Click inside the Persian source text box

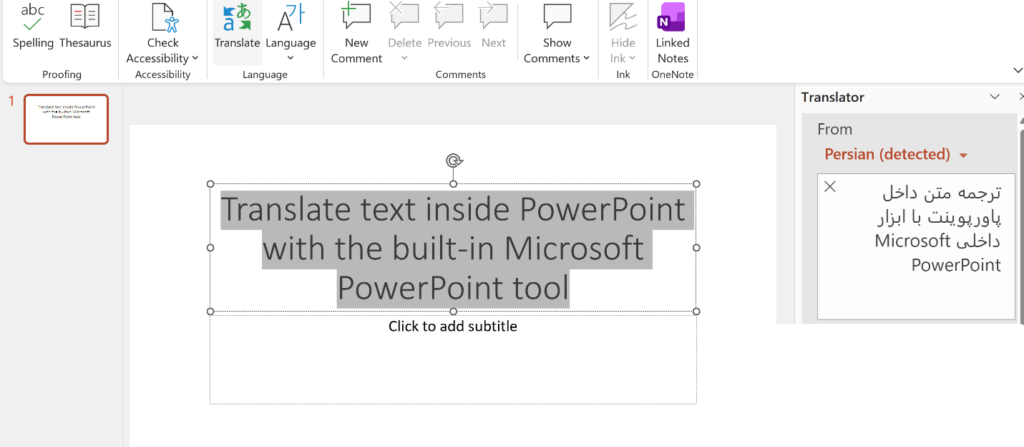tap(916, 246)
